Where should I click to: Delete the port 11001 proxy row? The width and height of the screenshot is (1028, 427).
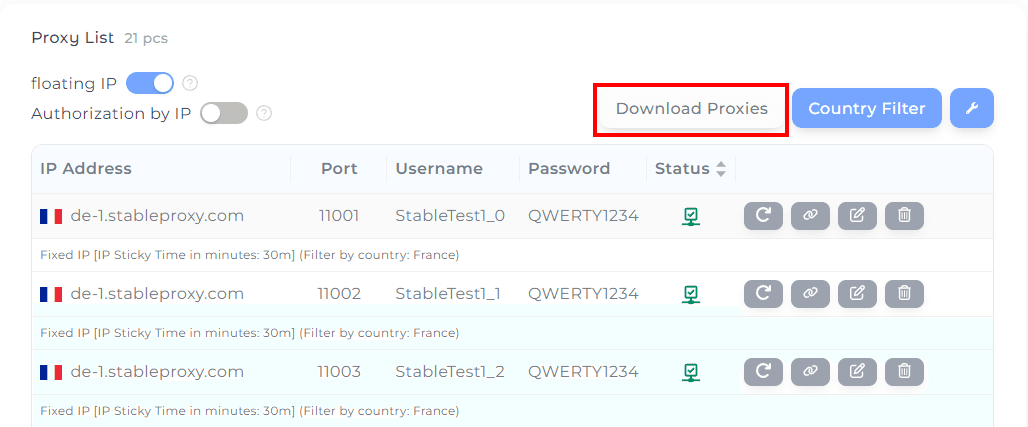[904, 216]
